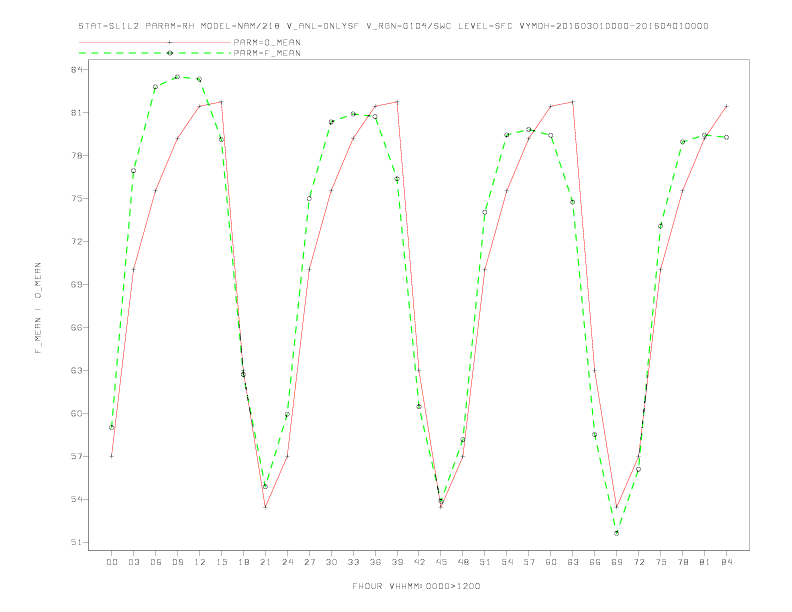Click x-axis tick label 27
This screenshot has width=792, height=612.
pos(309,562)
